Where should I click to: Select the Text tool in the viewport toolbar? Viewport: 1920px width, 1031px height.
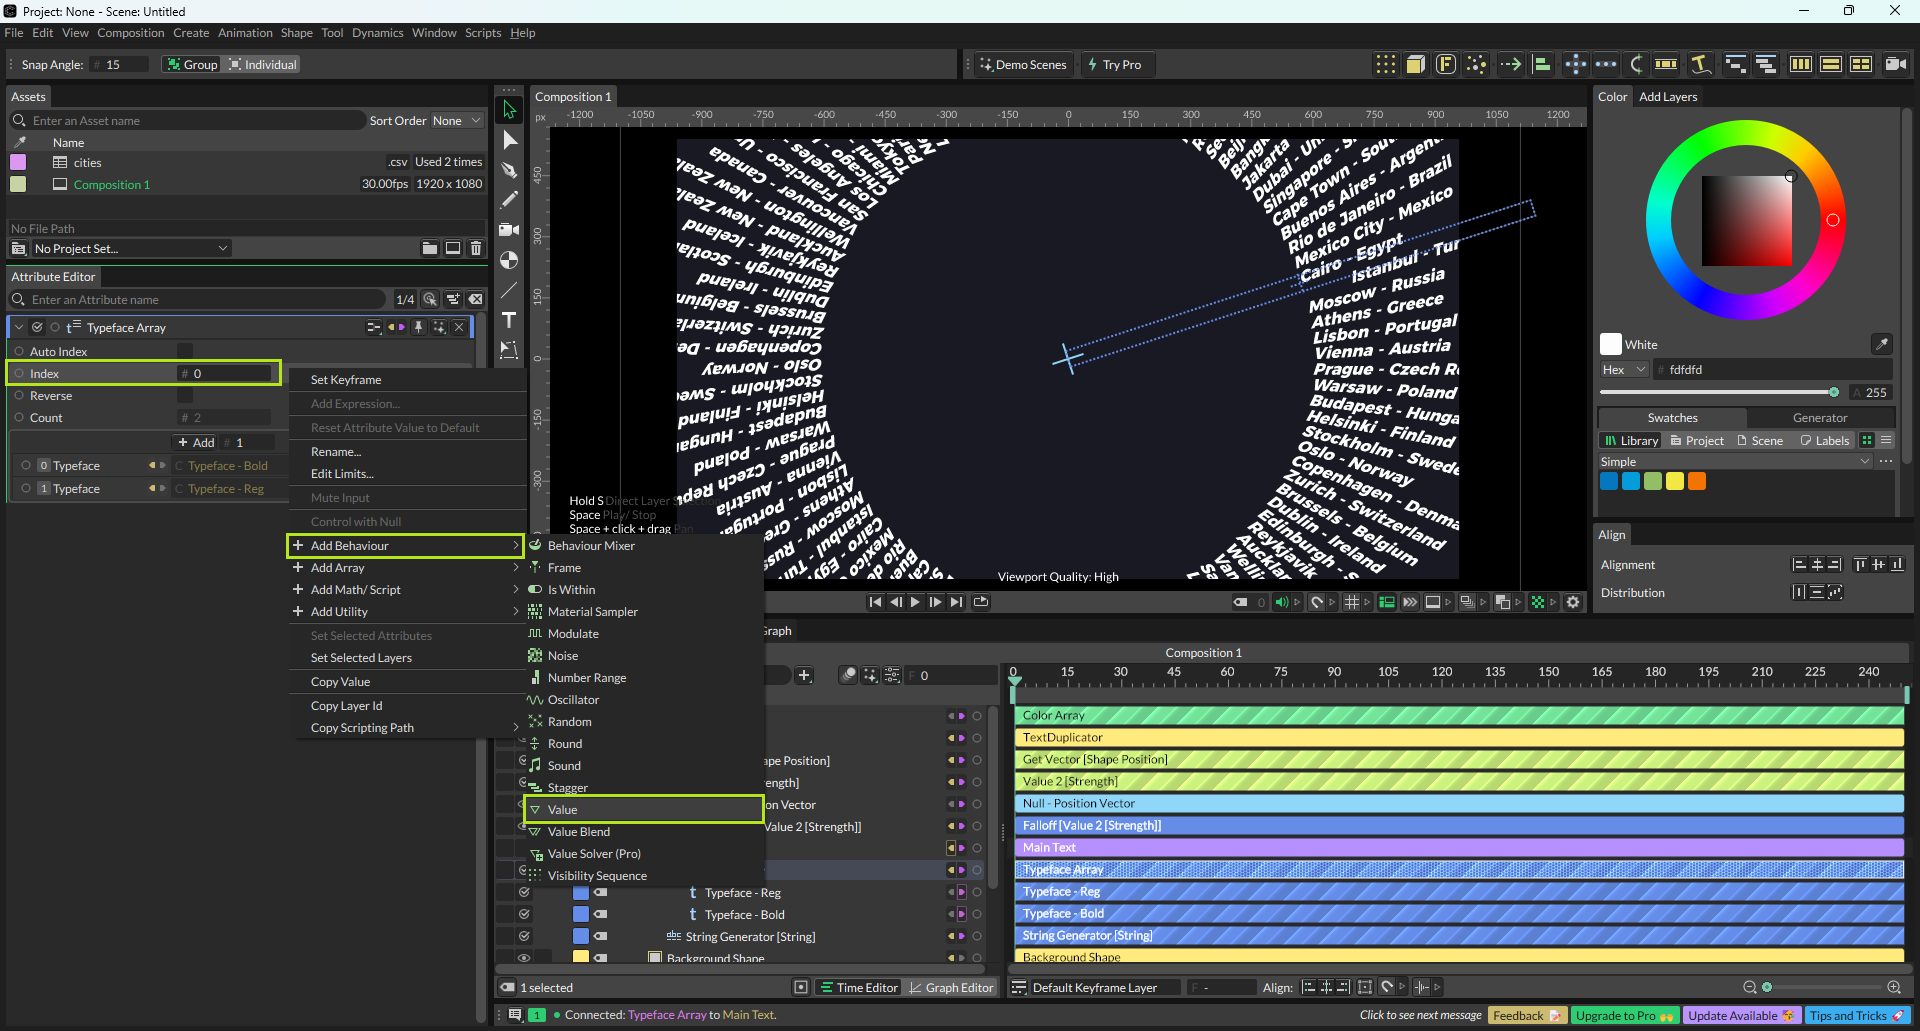(x=509, y=320)
